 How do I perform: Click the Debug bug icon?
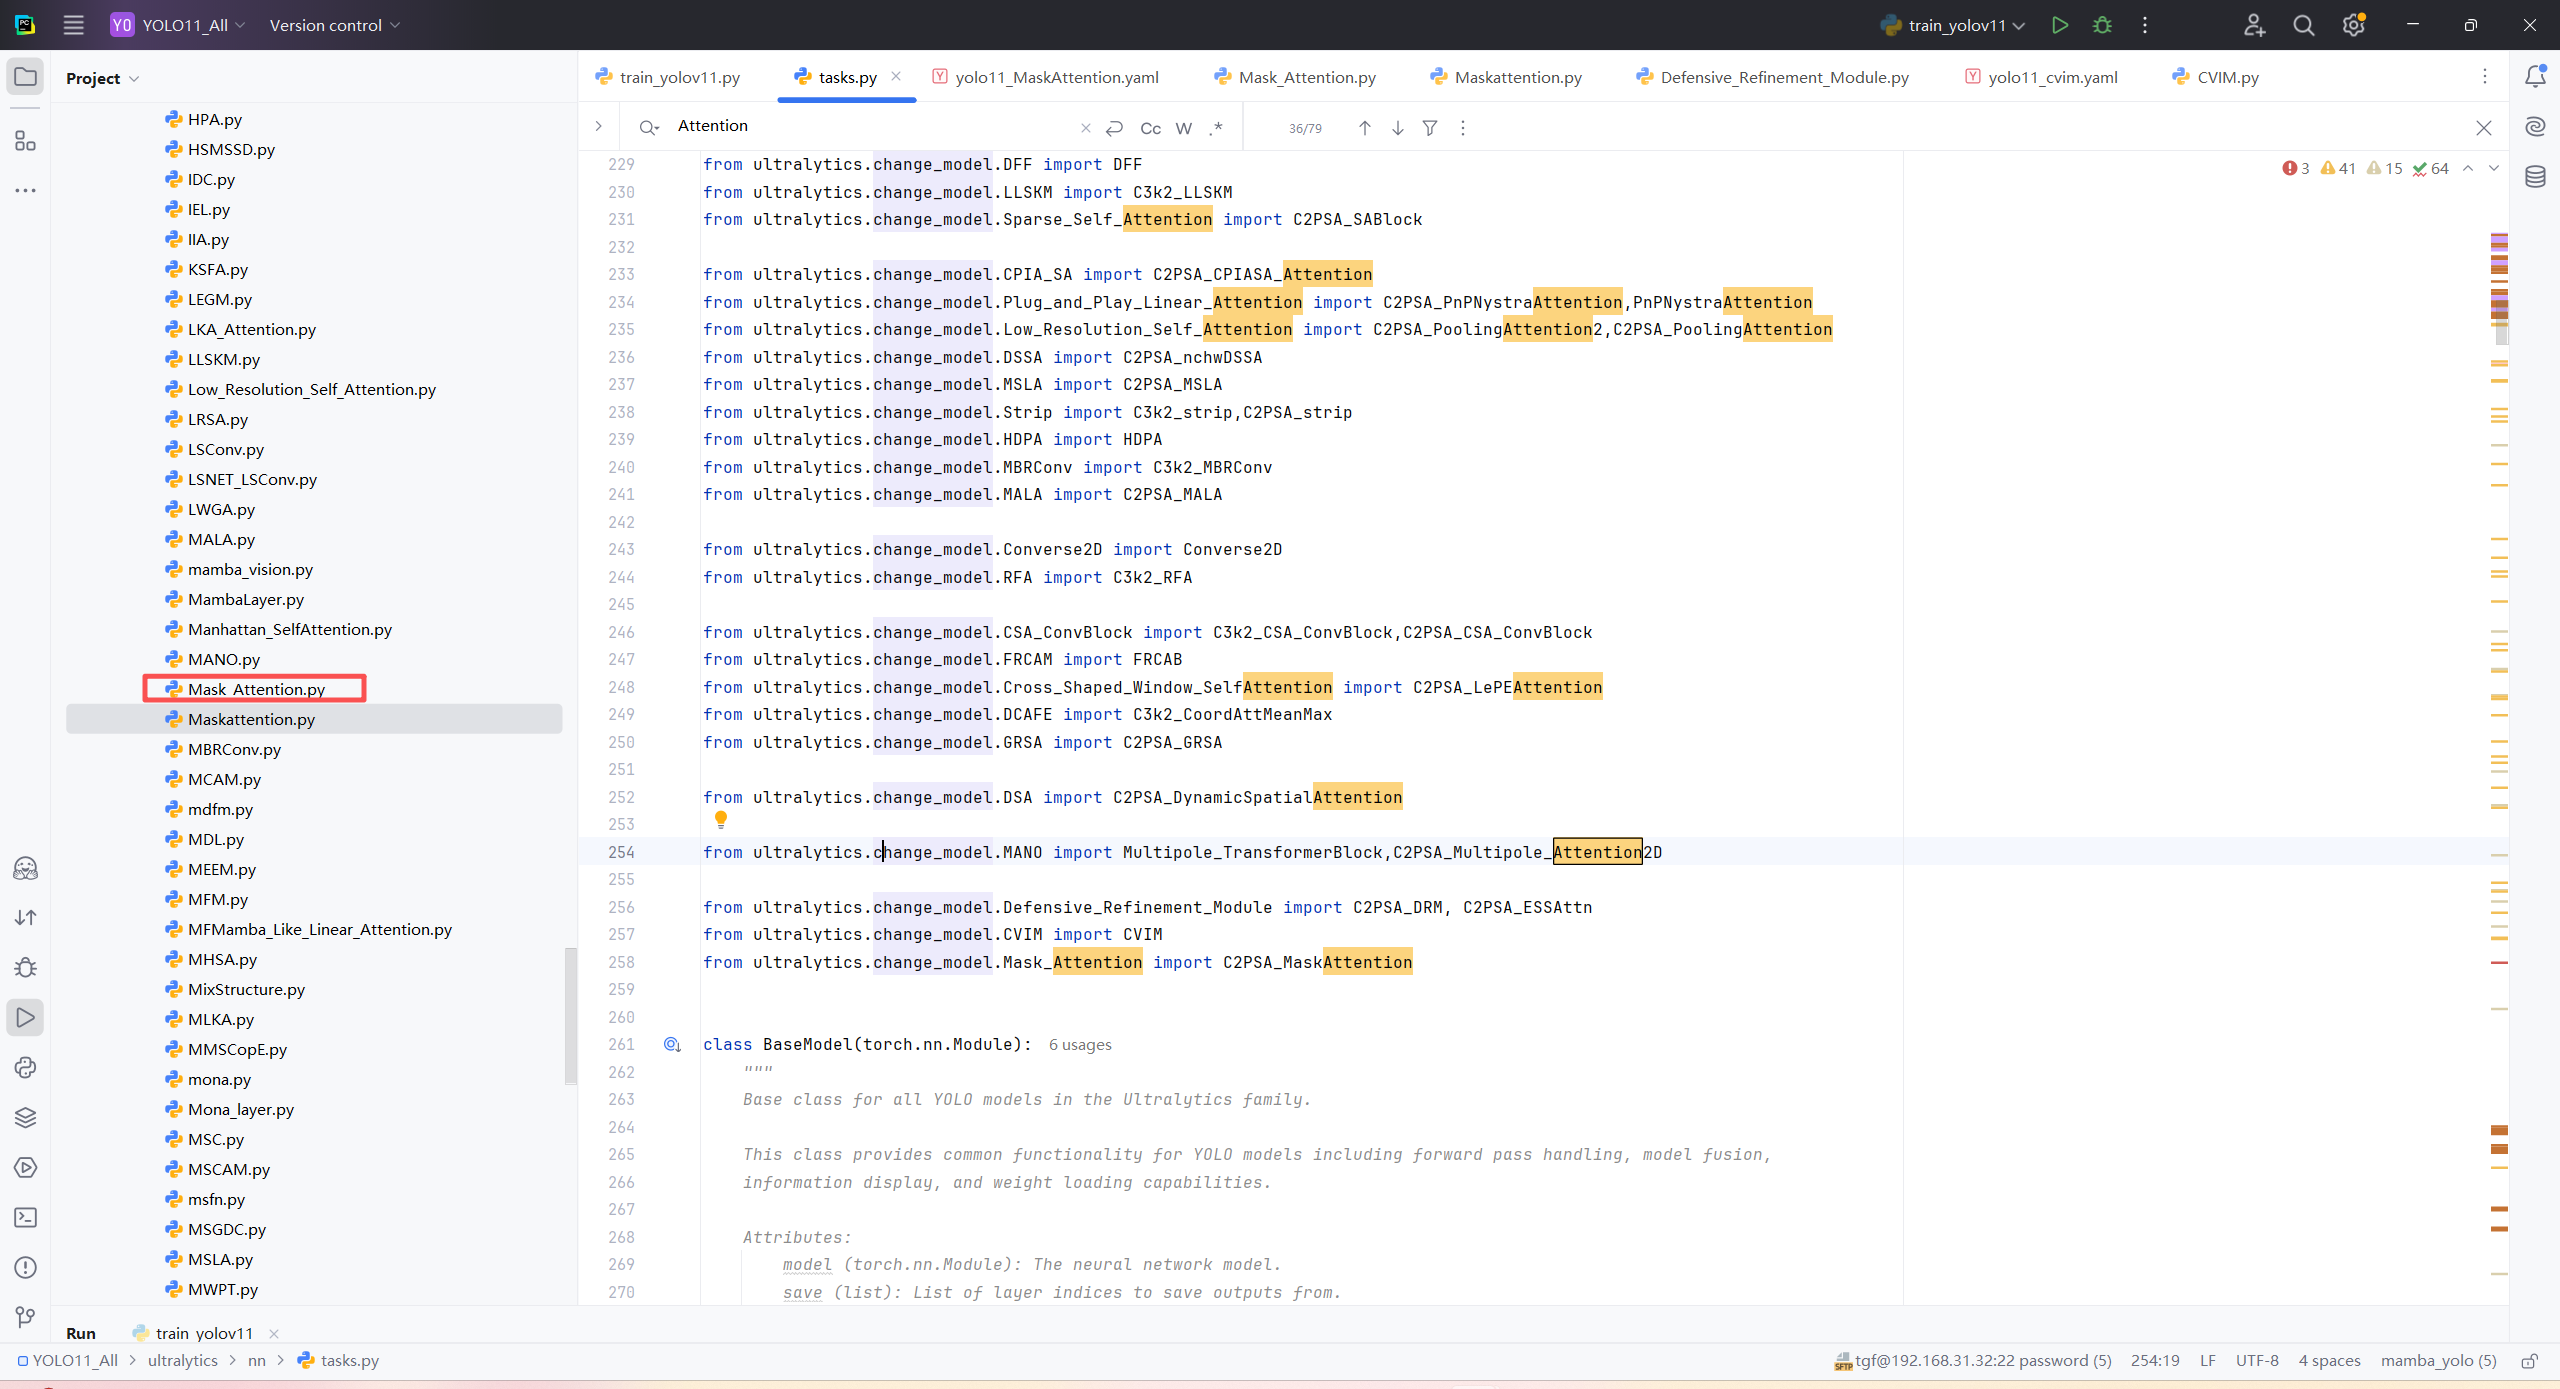[x=2102, y=25]
